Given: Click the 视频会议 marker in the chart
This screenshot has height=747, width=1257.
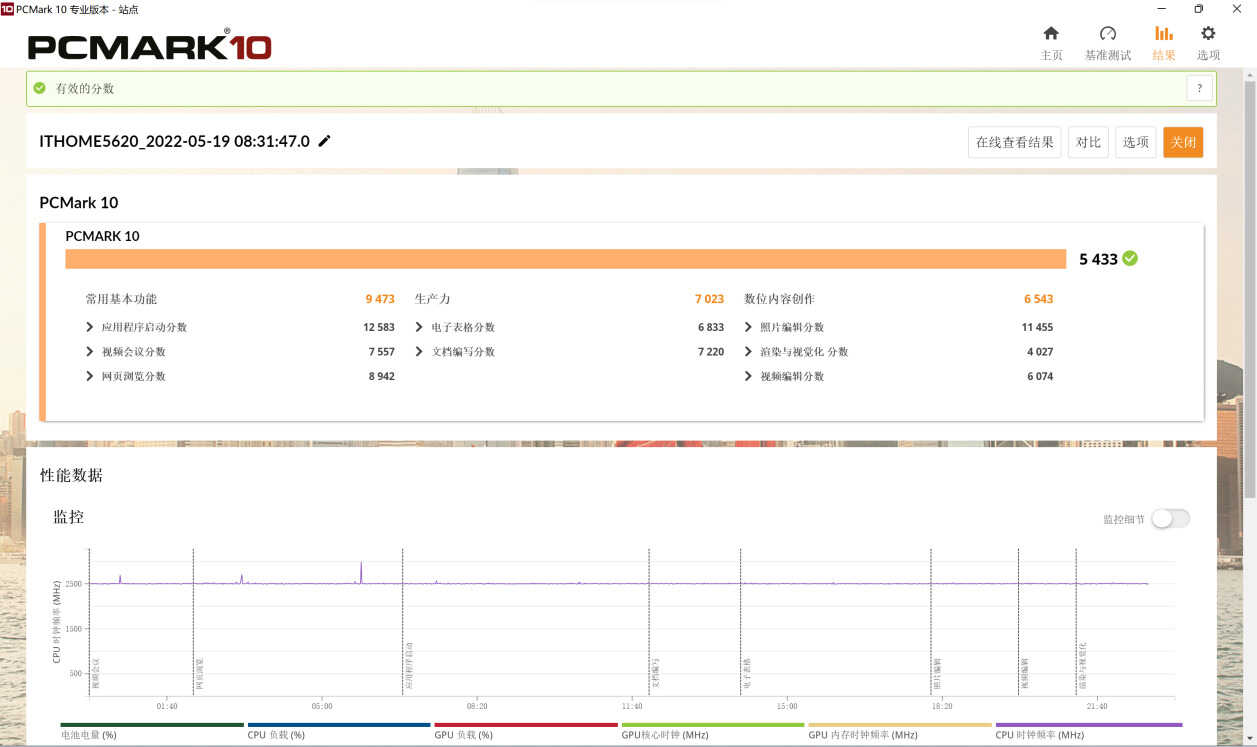Looking at the screenshot, I should [96, 675].
